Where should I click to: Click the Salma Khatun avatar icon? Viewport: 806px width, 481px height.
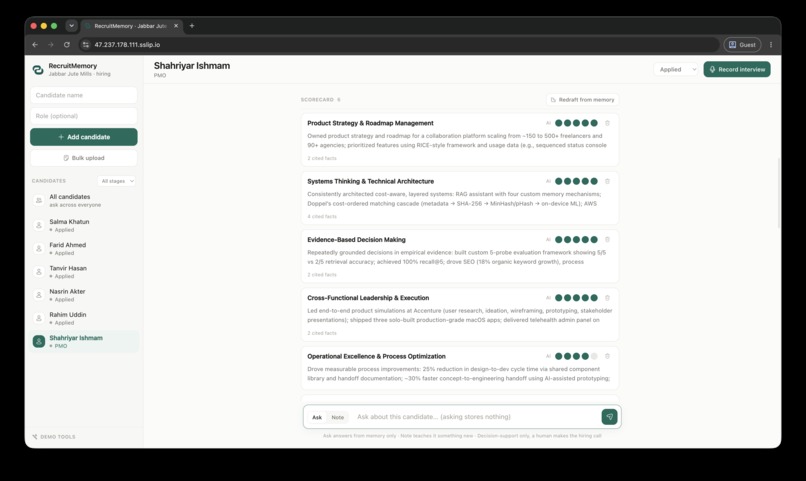39,225
